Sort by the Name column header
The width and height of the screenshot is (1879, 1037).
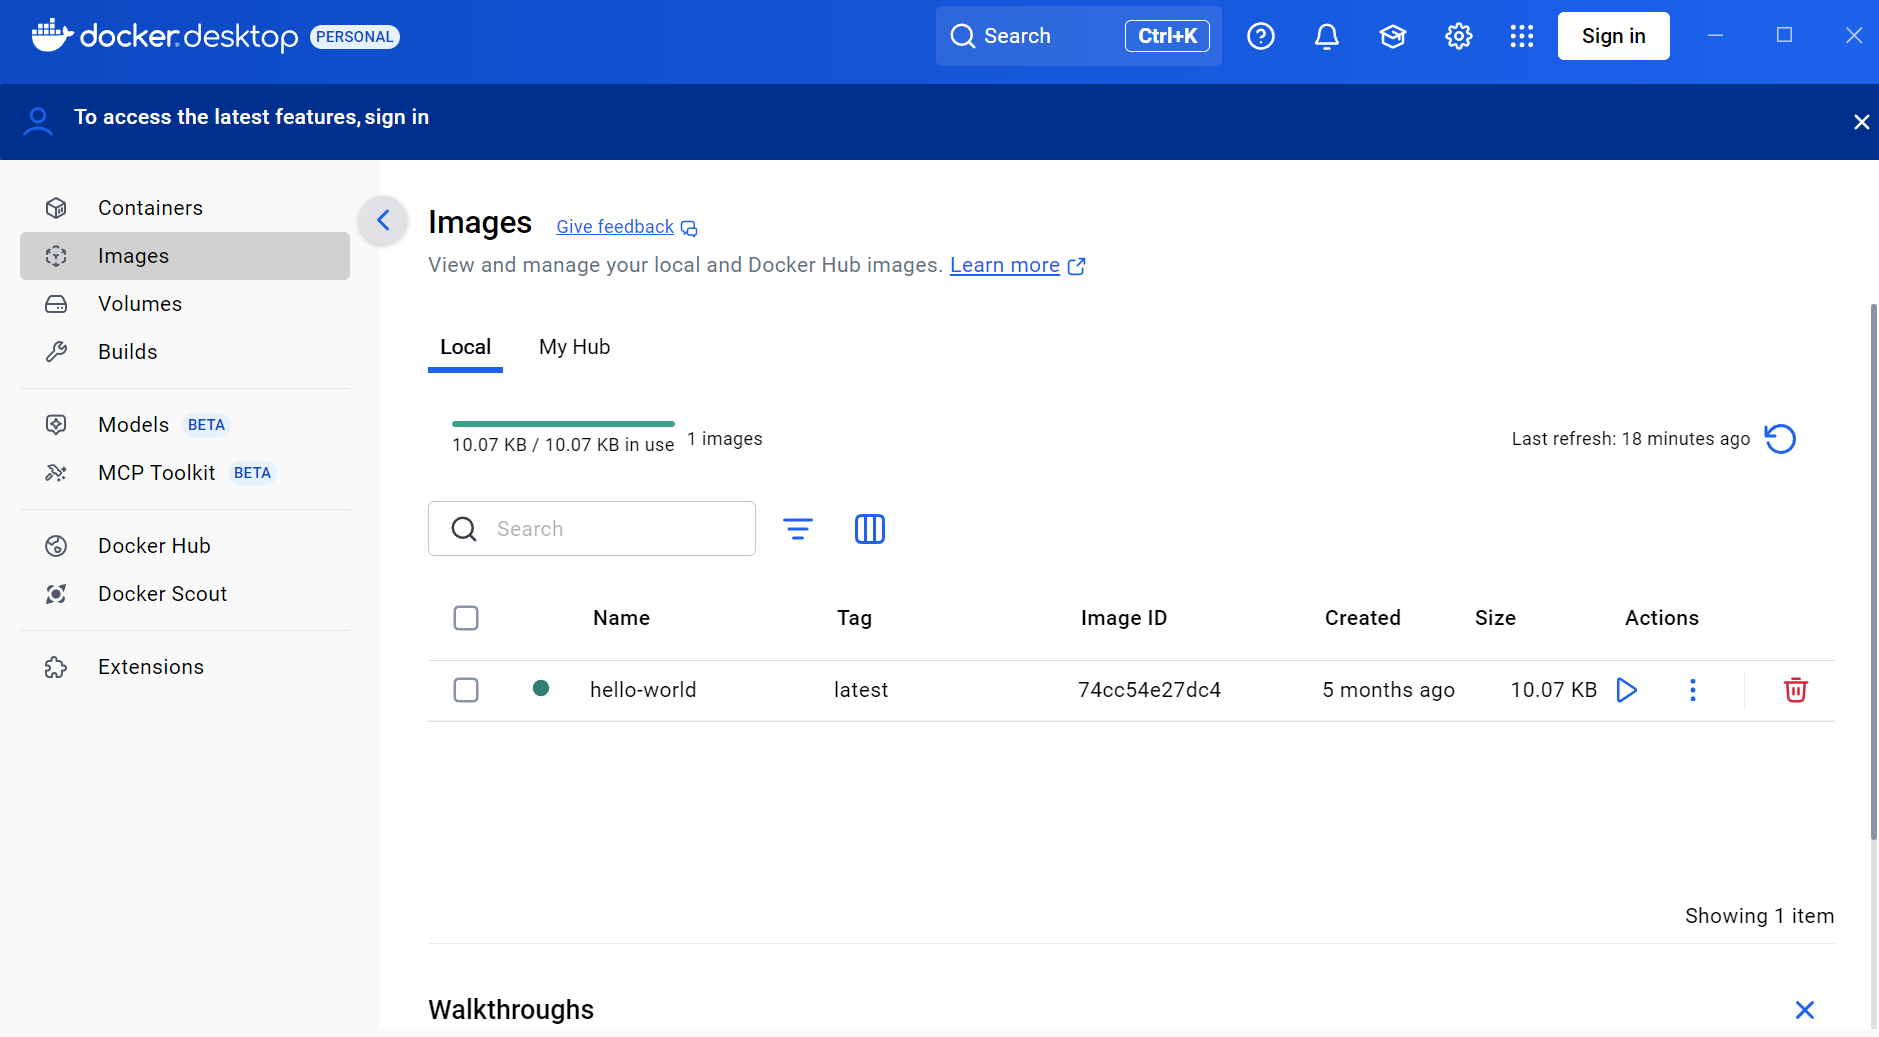click(x=621, y=618)
